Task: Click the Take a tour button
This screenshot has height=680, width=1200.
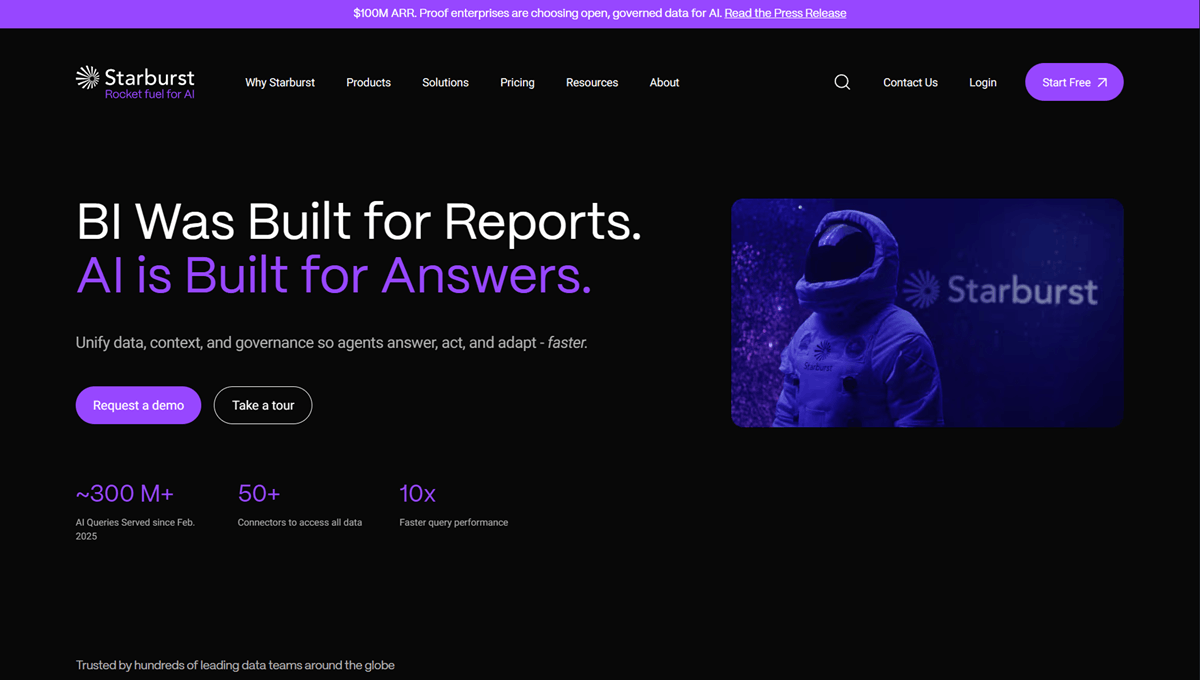Action: 263,405
